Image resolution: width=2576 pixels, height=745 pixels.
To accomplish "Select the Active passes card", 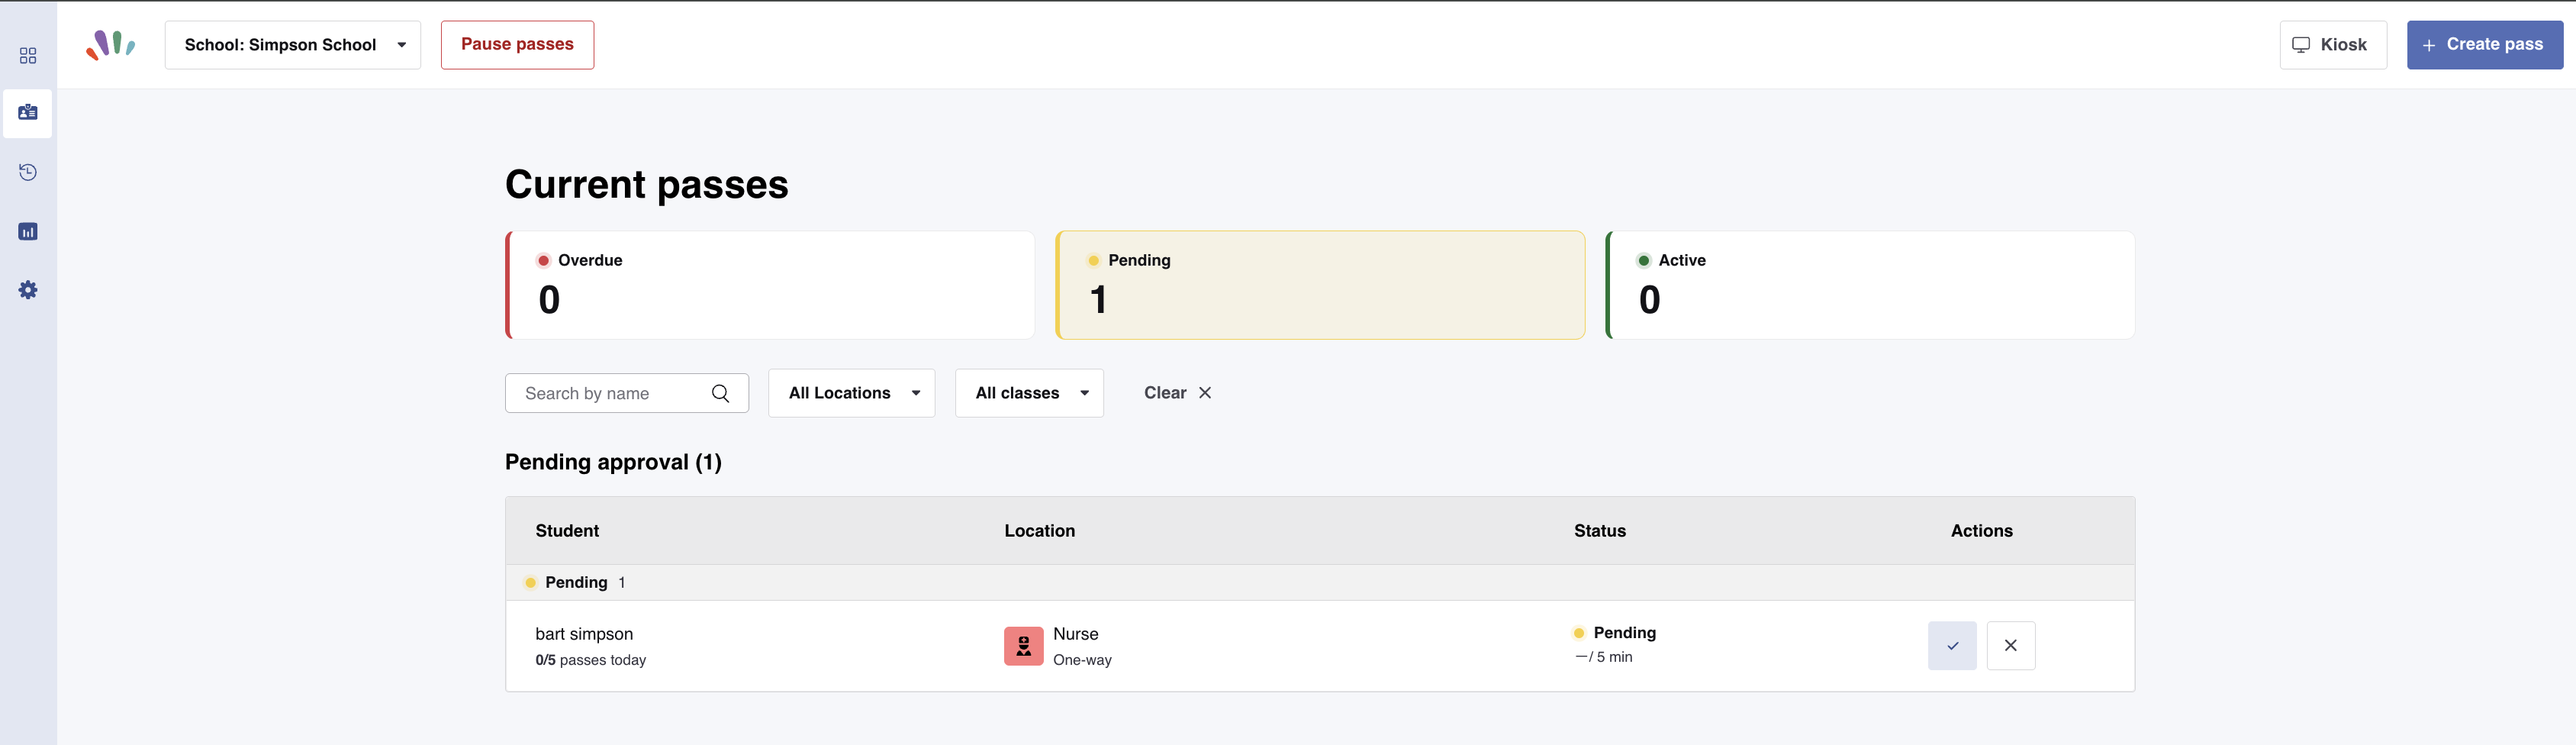I will pyautogui.click(x=1870, y=285).
